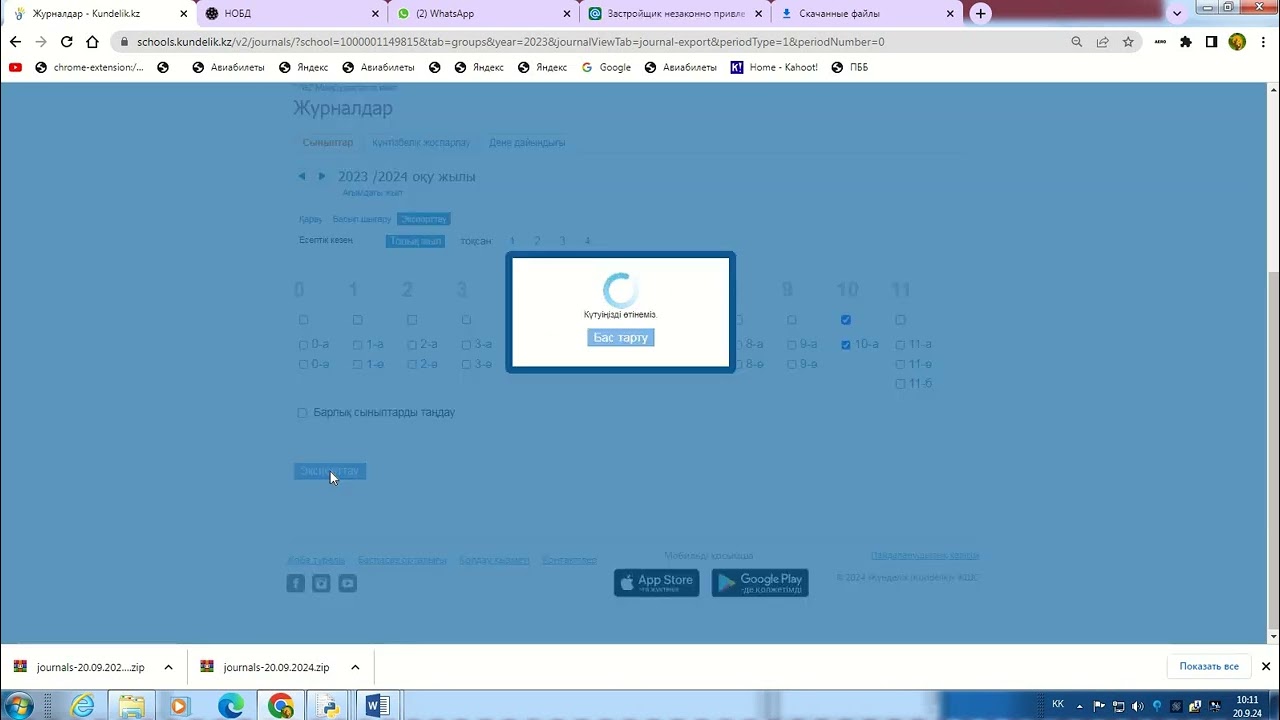Click the App Store badge
This screenshot has height=720, width=1280.
coord(656,582)
